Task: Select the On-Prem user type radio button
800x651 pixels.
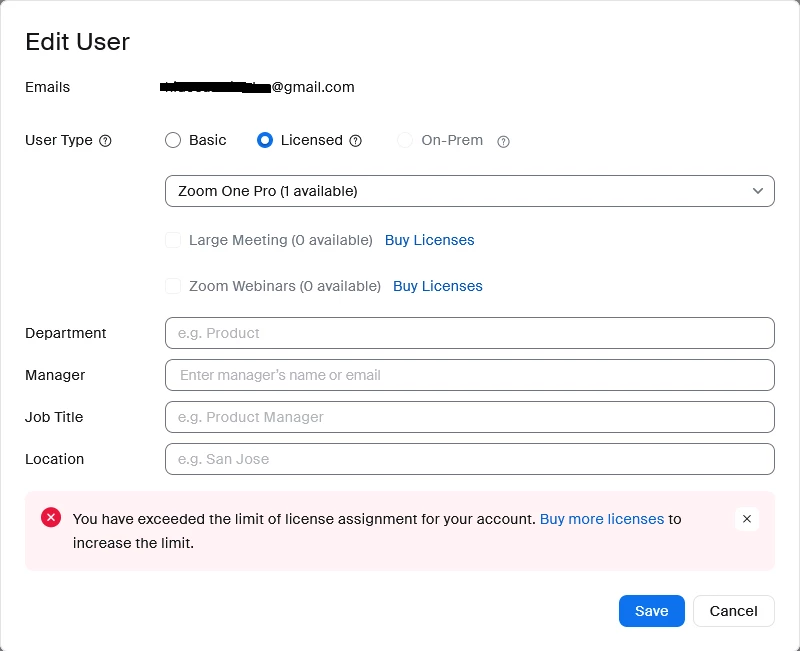Action: point(405,140)
